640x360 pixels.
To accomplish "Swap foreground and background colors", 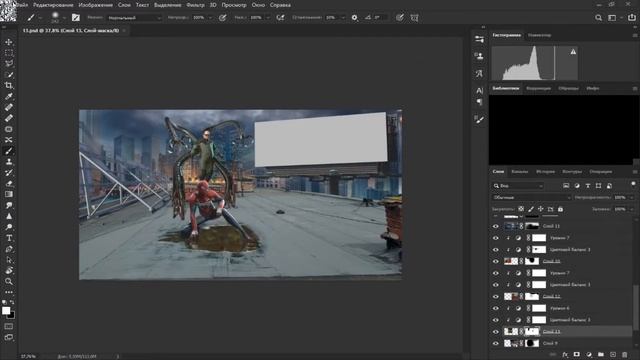I will (12, 302).
